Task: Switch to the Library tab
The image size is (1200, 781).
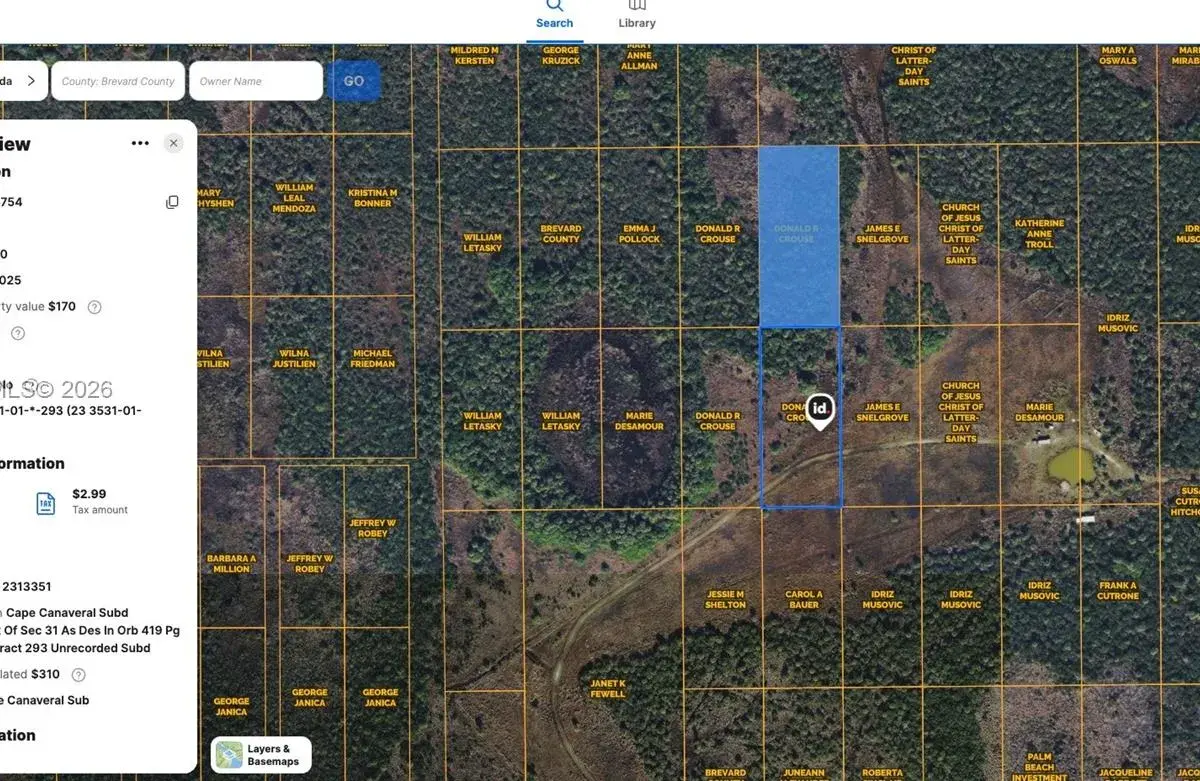Action: pyautogui.click(x=637, y=16)
